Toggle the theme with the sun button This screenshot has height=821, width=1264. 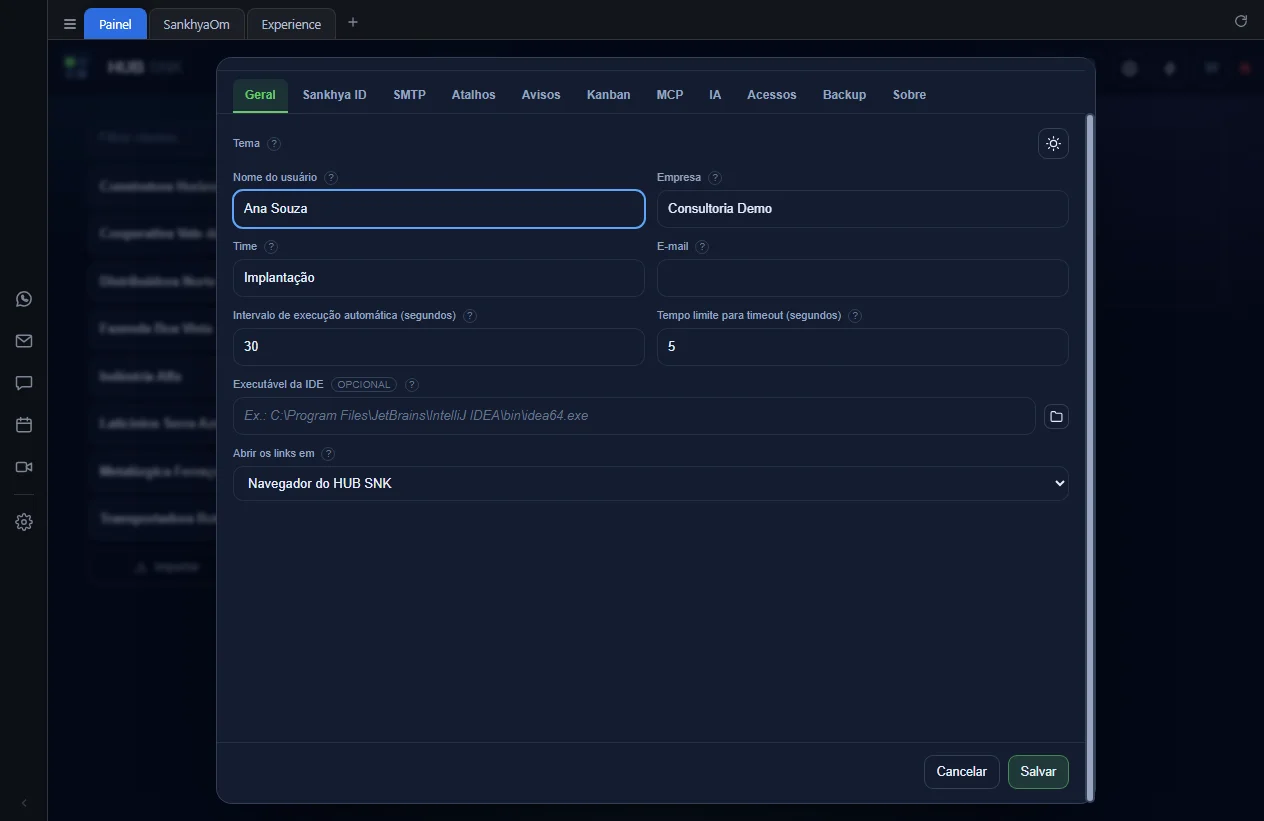[1053, 144]
